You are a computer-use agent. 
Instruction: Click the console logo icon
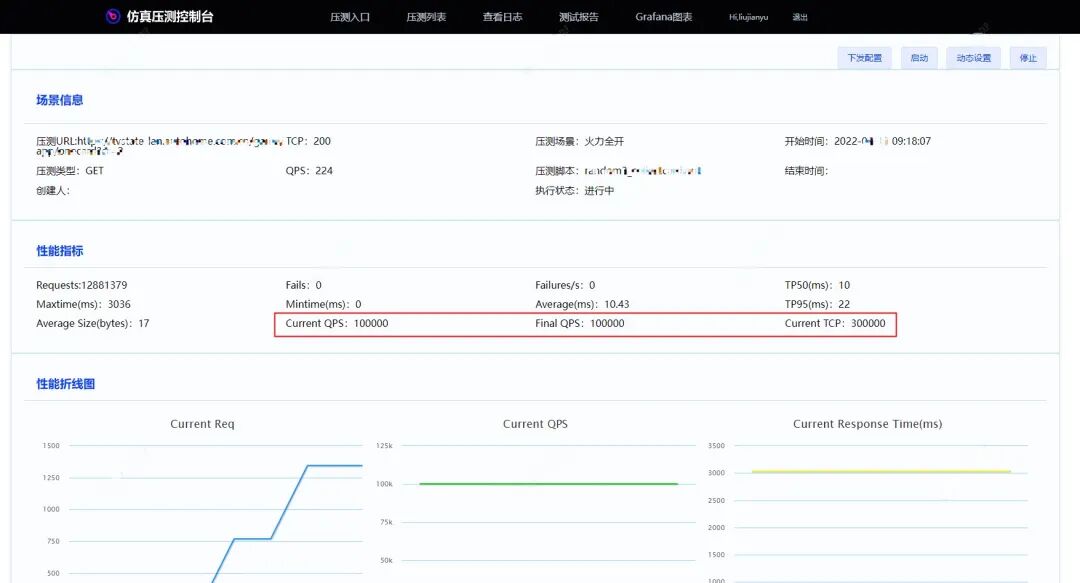pos(113,17)
